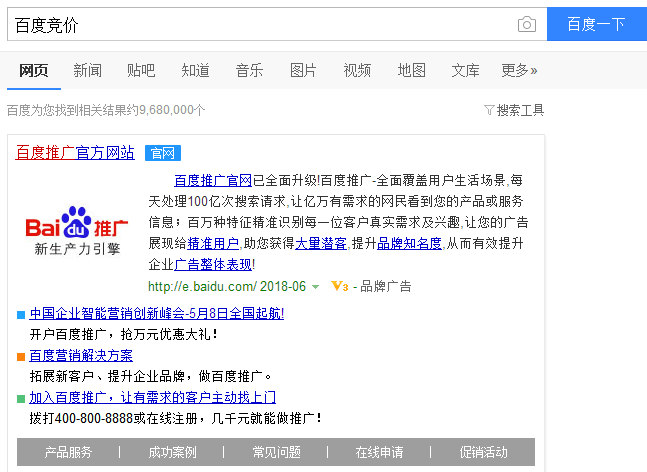Click the 百度一下 search button
647x472 pixels.
(597, 24)
